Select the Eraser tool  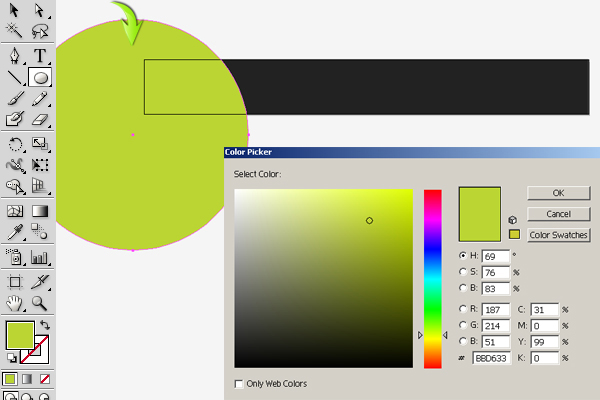click(x=40, y=119)
